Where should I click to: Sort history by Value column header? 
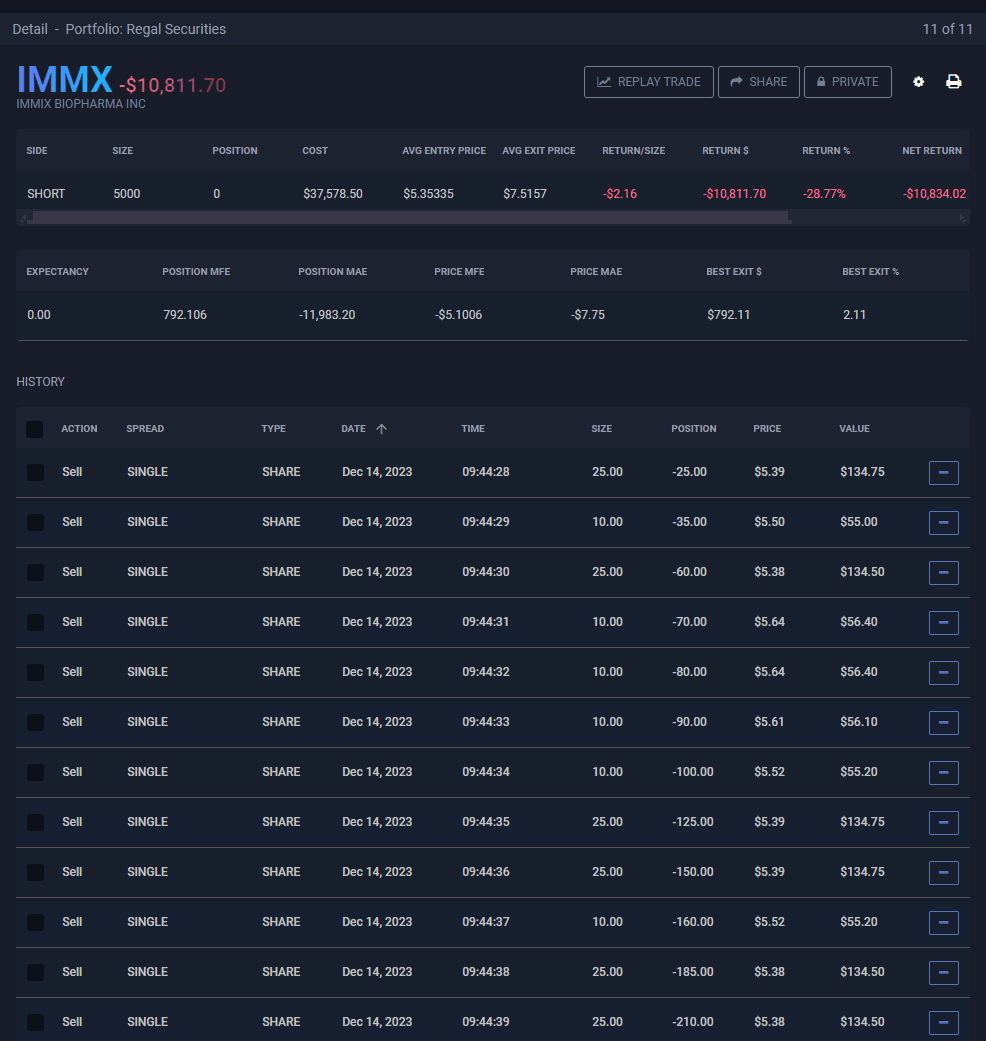(x=854, y=429)
